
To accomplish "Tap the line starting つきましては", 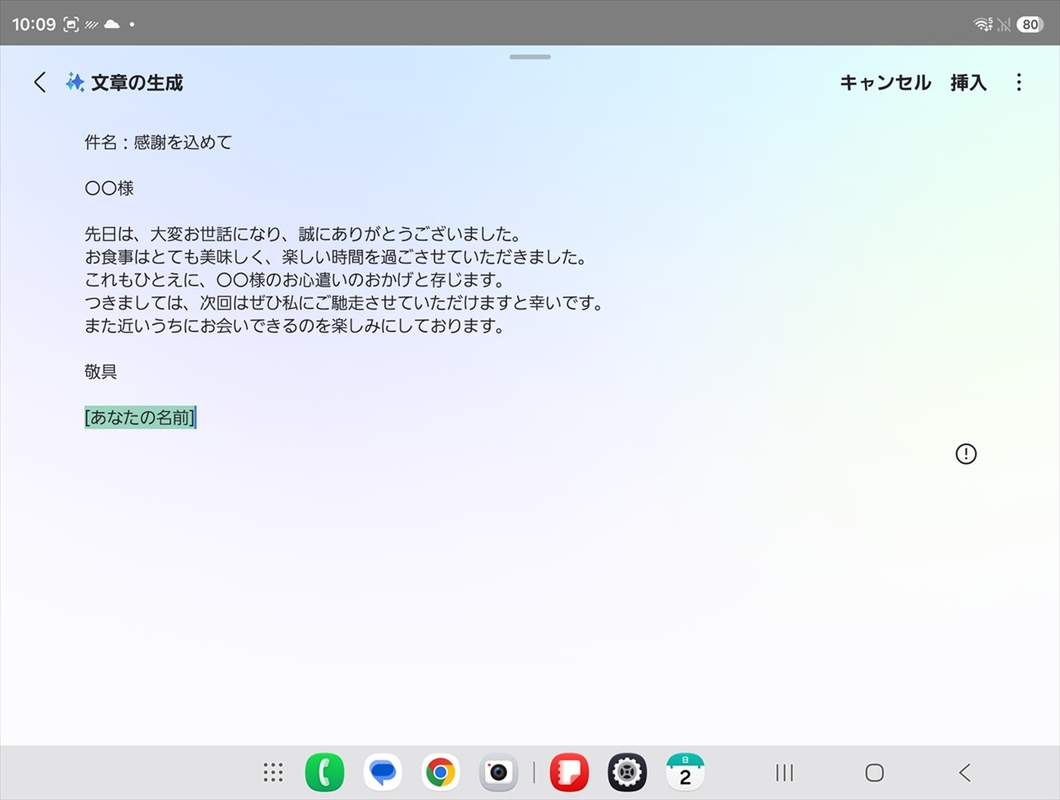I will click(x=344, y=303).
